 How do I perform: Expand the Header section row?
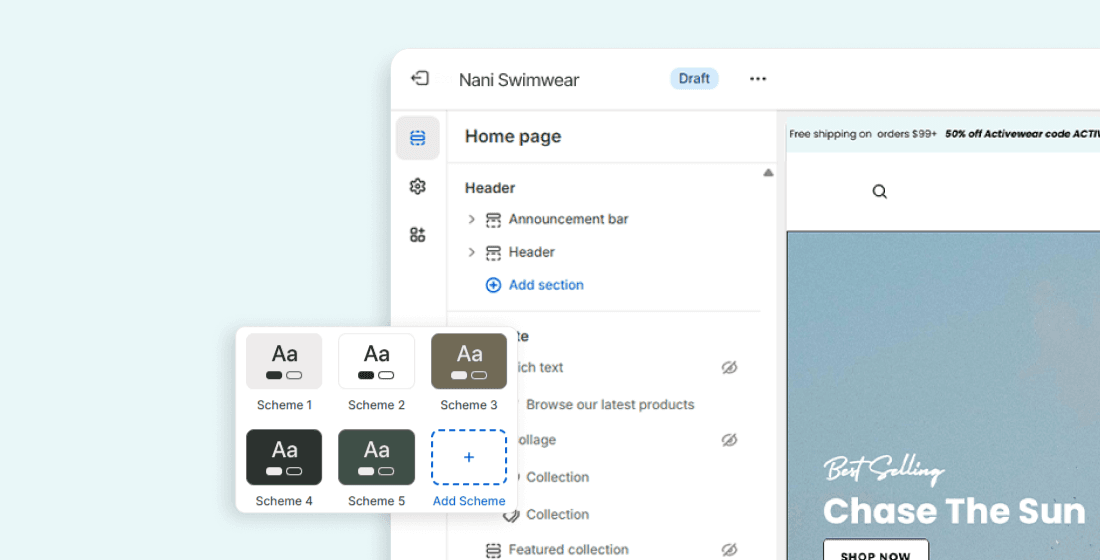coord(471,252)
